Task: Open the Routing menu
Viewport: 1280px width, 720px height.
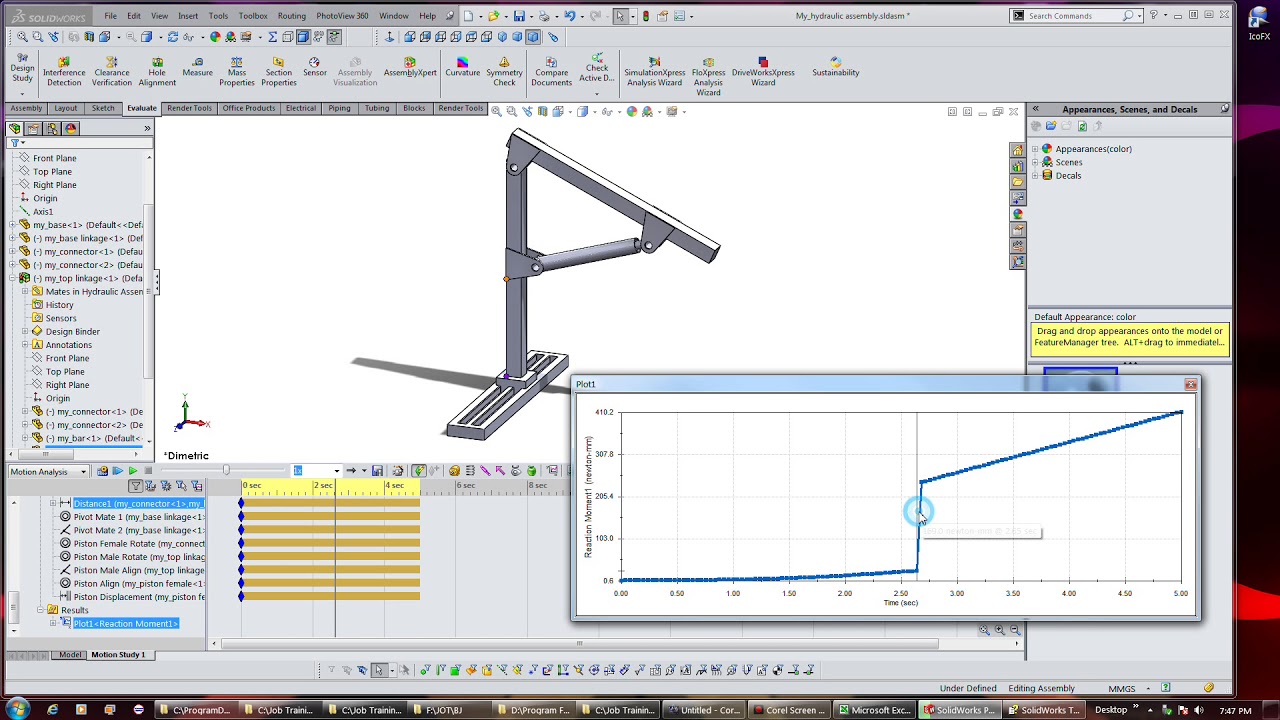Action: [292, 16]
